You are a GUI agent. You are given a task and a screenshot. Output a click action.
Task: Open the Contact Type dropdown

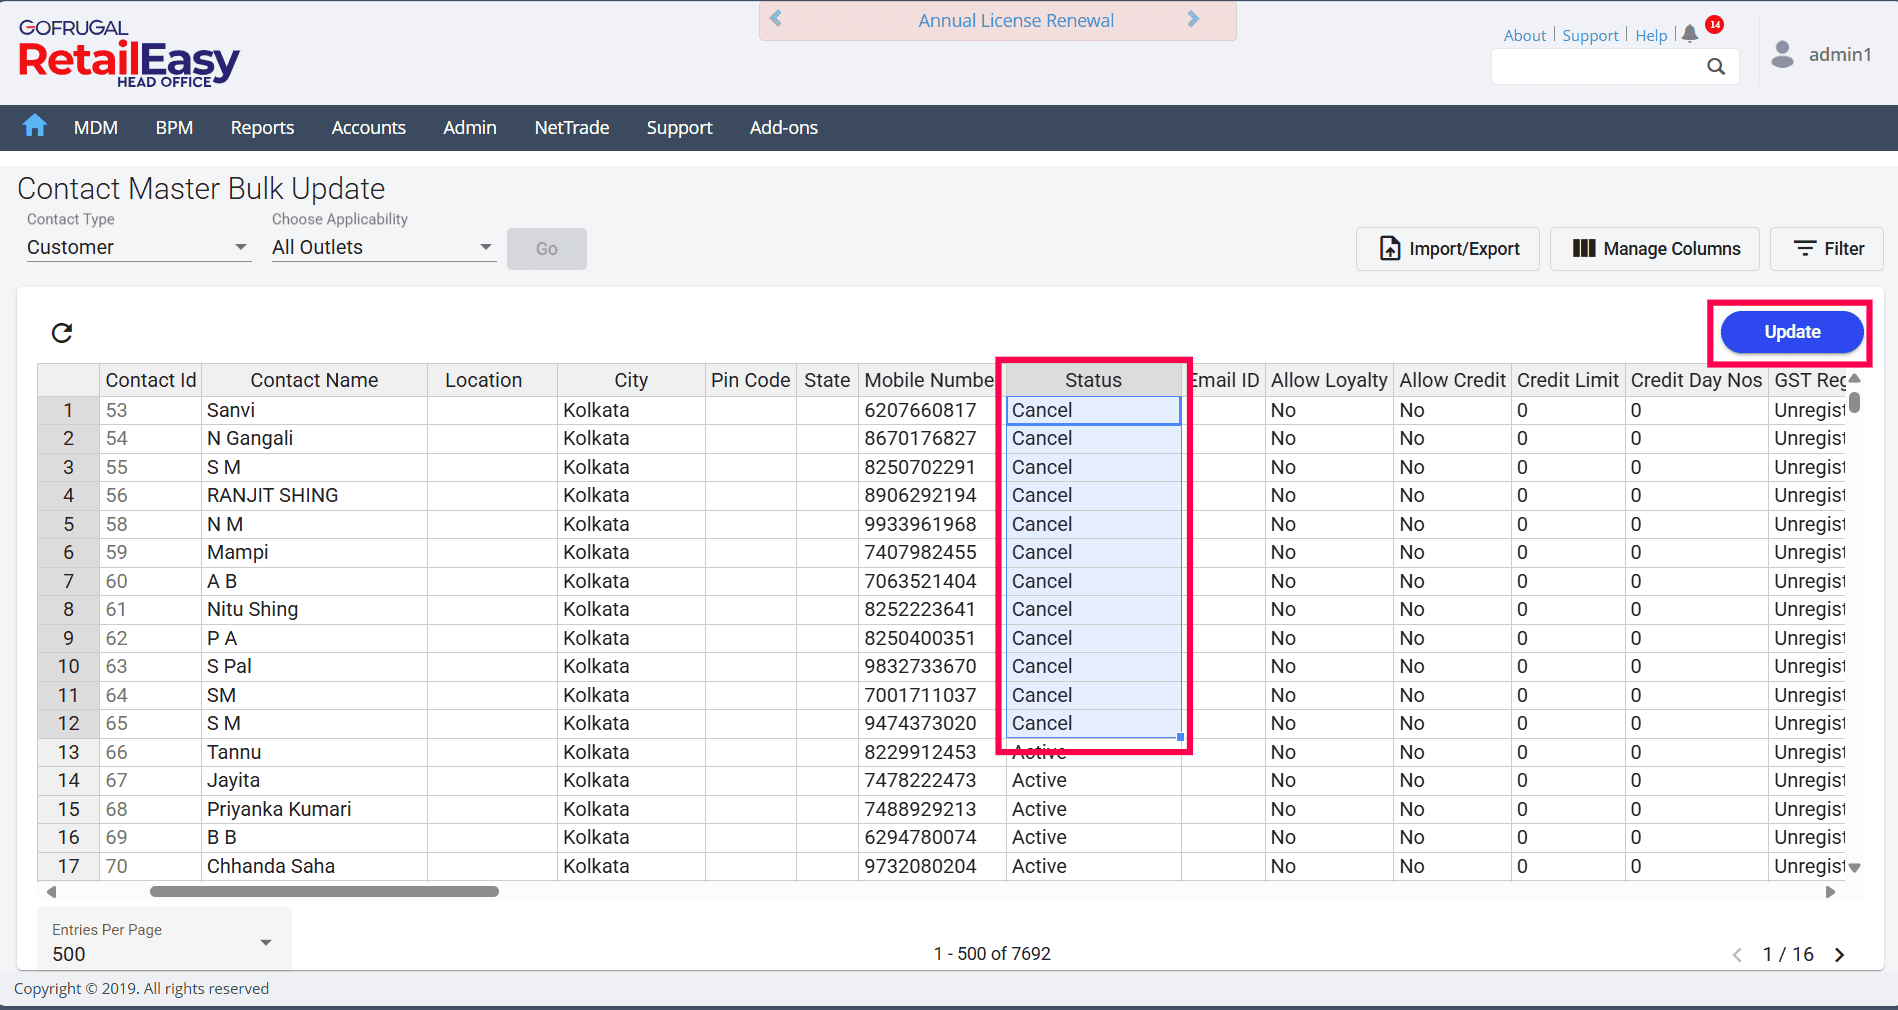click(138, 247)
